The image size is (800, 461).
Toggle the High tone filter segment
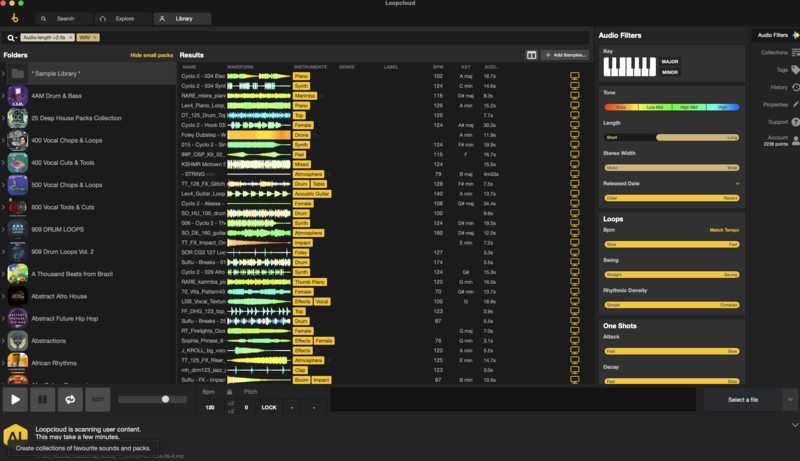[722, 107]
